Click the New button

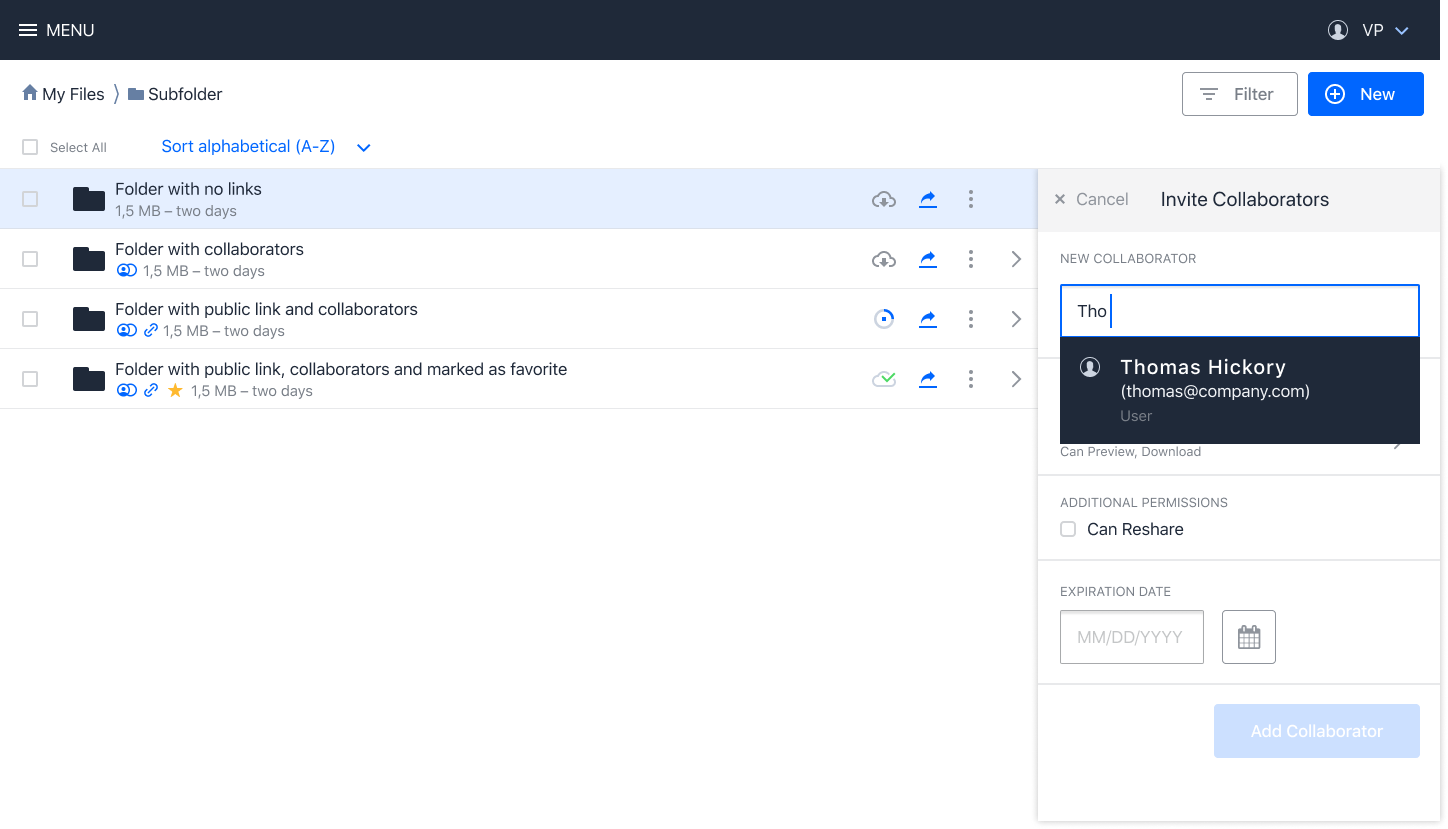coord(1365,94)
